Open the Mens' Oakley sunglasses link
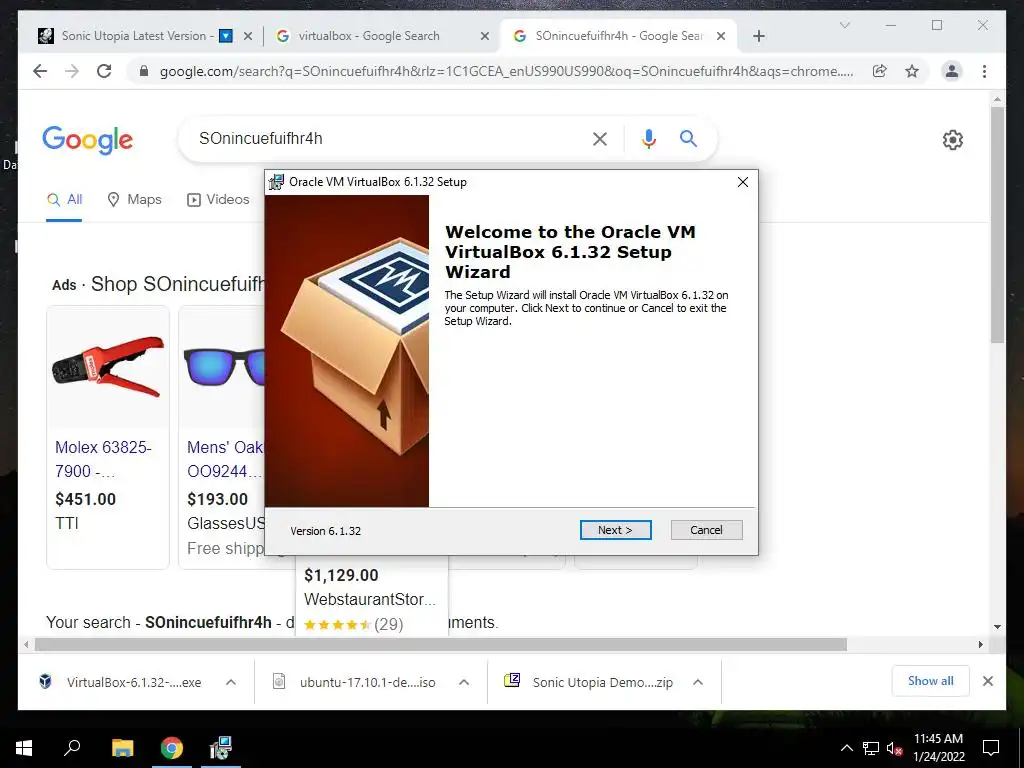 point(225,459)
